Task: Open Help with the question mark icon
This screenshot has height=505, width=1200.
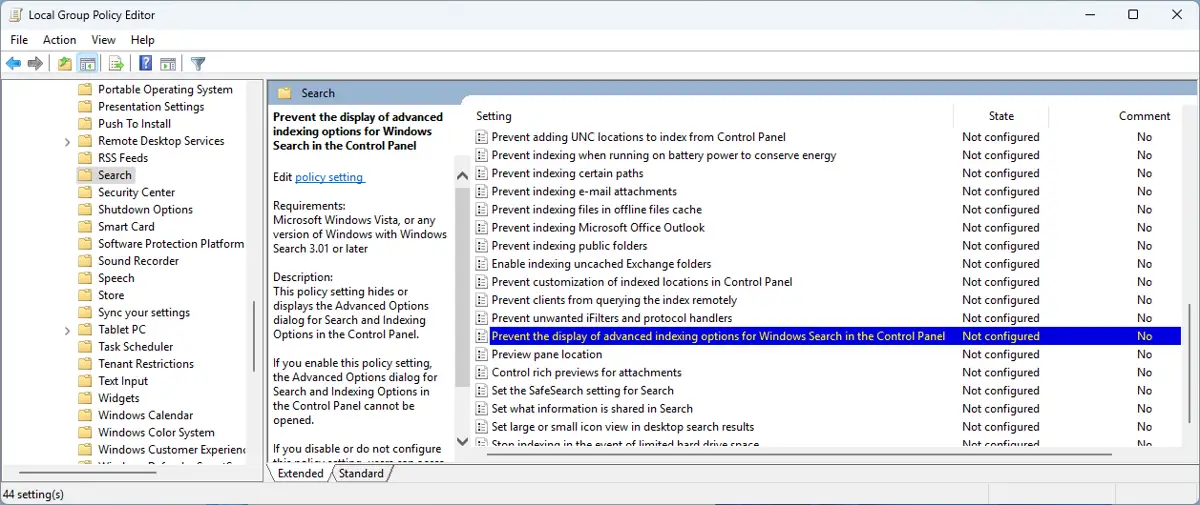Action: [x=146, y=64]
